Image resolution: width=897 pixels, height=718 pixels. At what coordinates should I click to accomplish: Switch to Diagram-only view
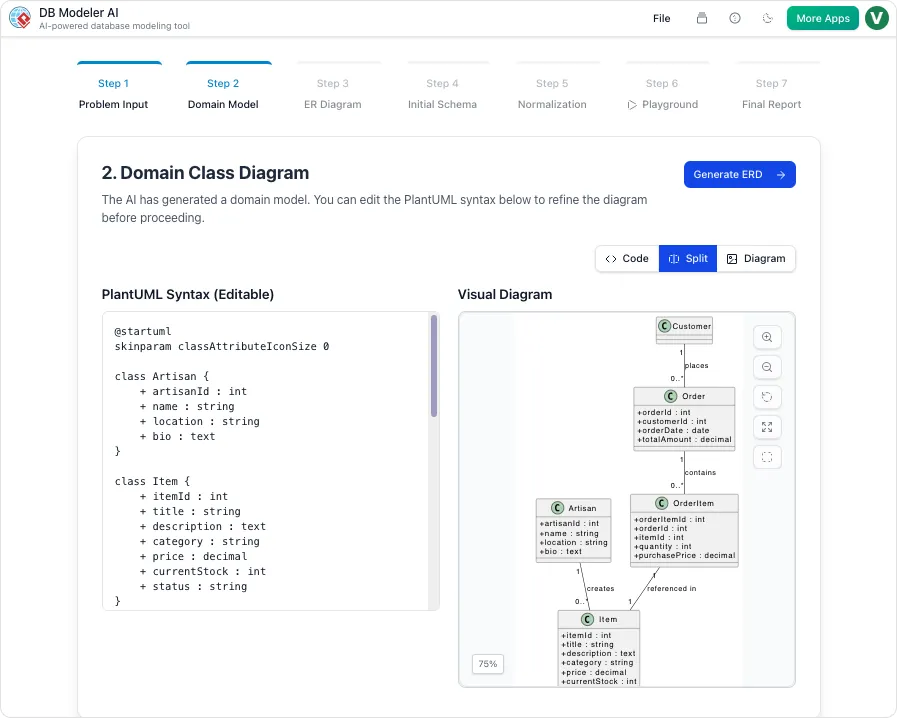[x=757, y=258]
